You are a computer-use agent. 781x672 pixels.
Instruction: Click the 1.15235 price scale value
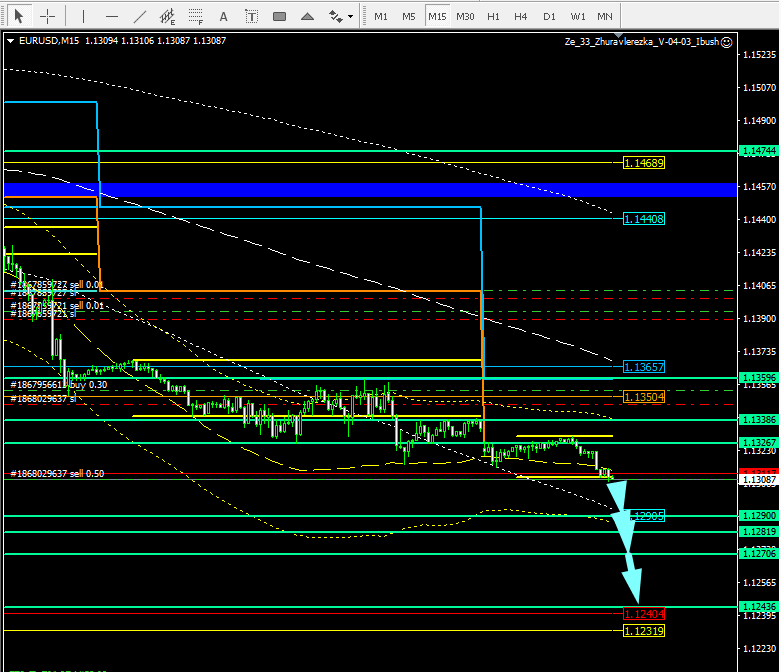click(759, 54)
